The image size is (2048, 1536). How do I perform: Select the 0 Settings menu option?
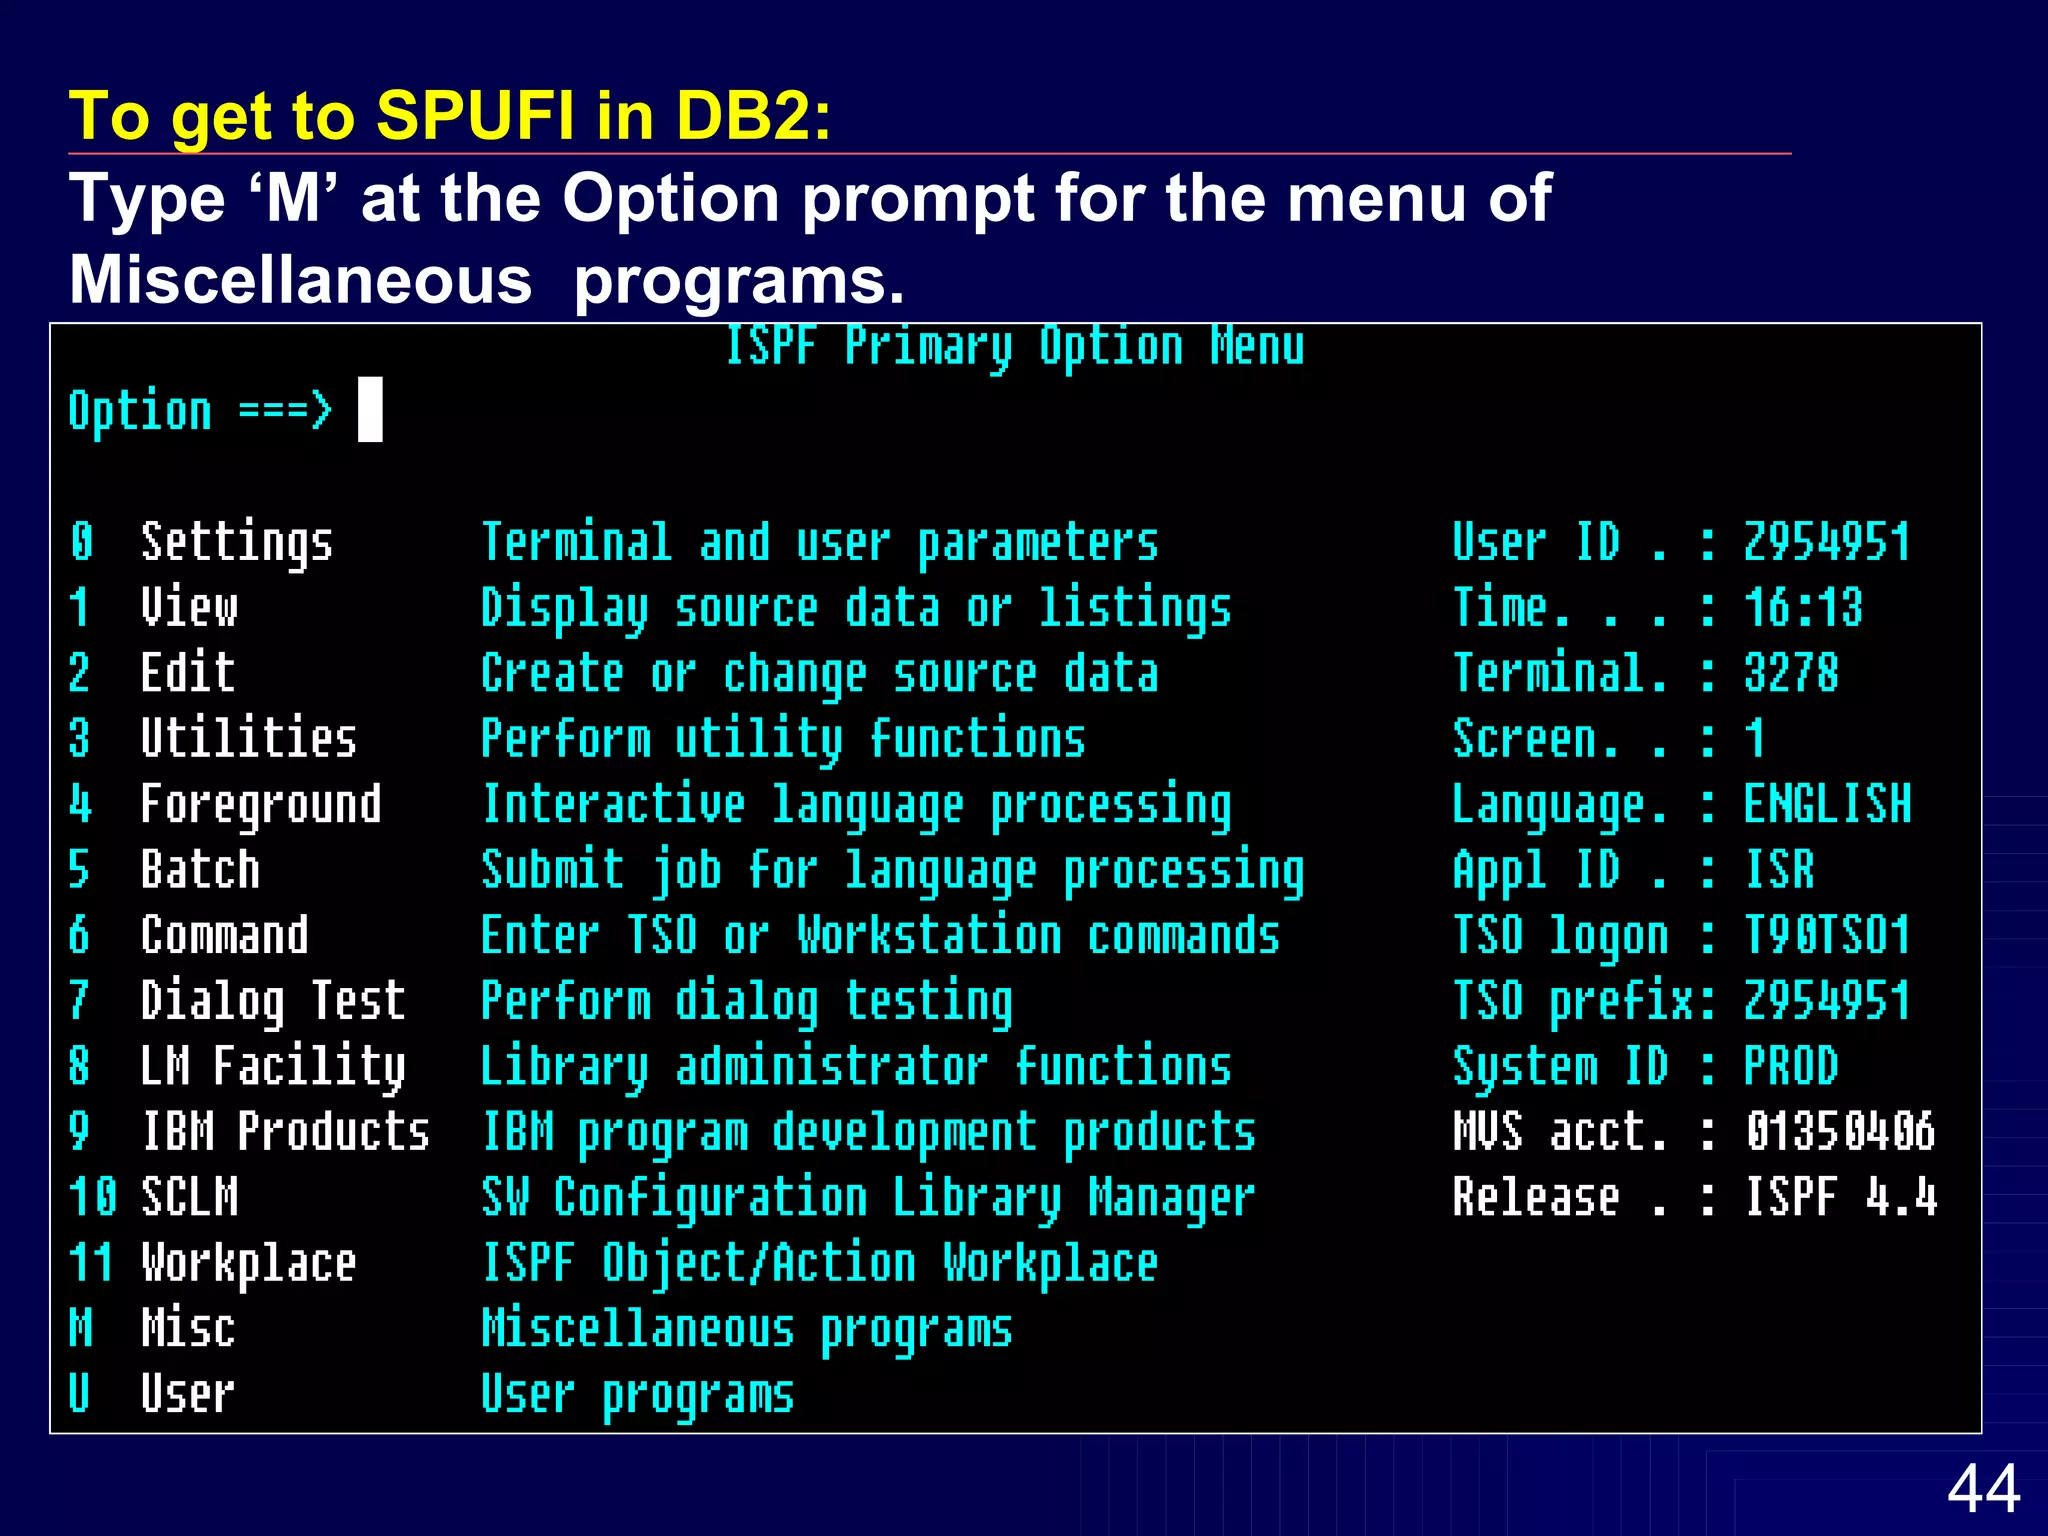[201, 543]
